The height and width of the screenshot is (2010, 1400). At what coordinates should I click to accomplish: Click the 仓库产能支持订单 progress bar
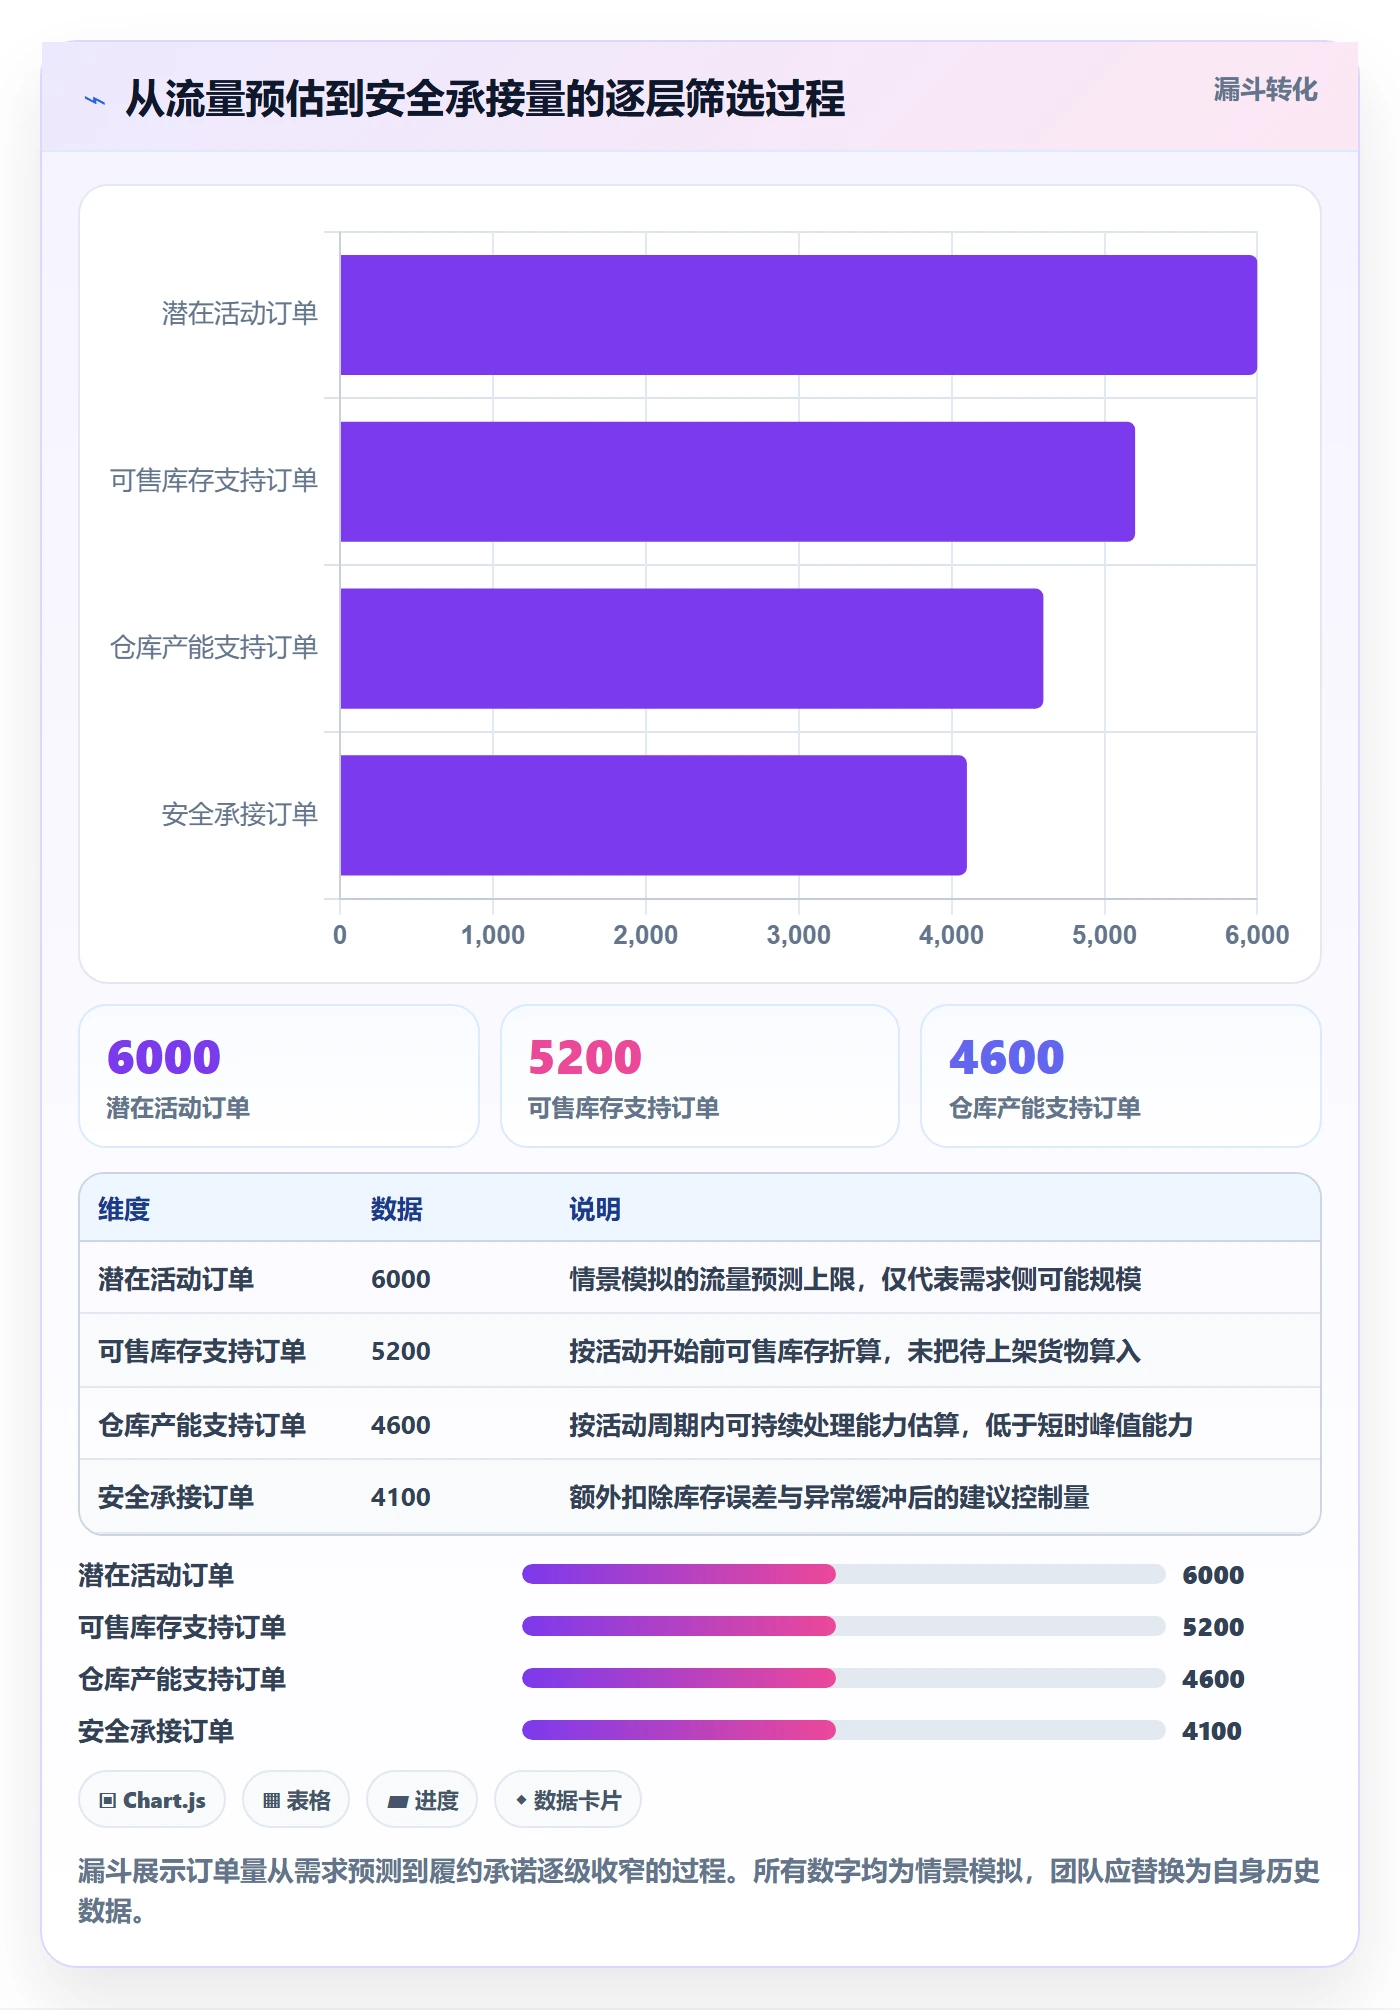coord(843,1678)
